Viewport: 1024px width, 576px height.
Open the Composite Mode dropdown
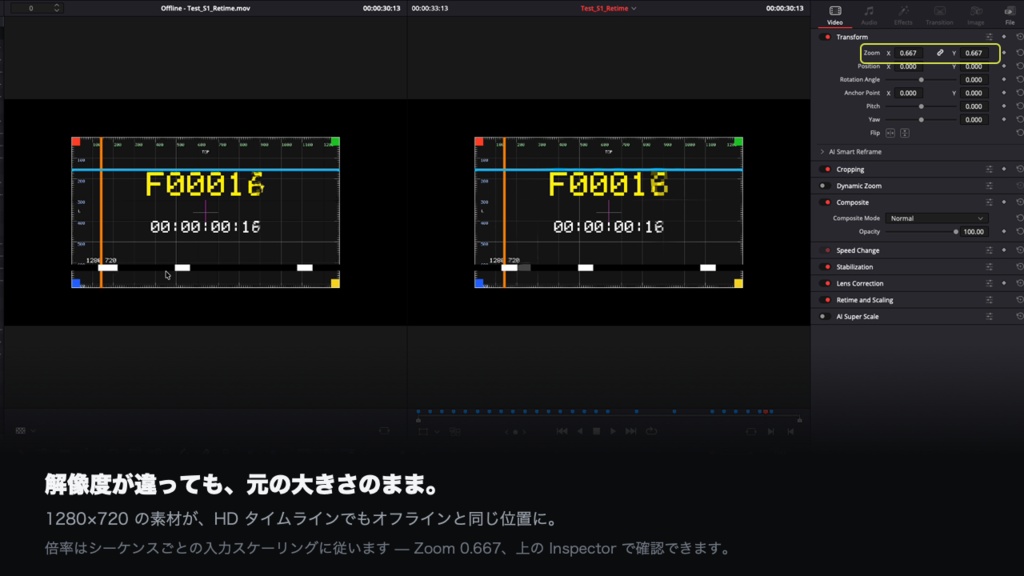tap(936, 218)
